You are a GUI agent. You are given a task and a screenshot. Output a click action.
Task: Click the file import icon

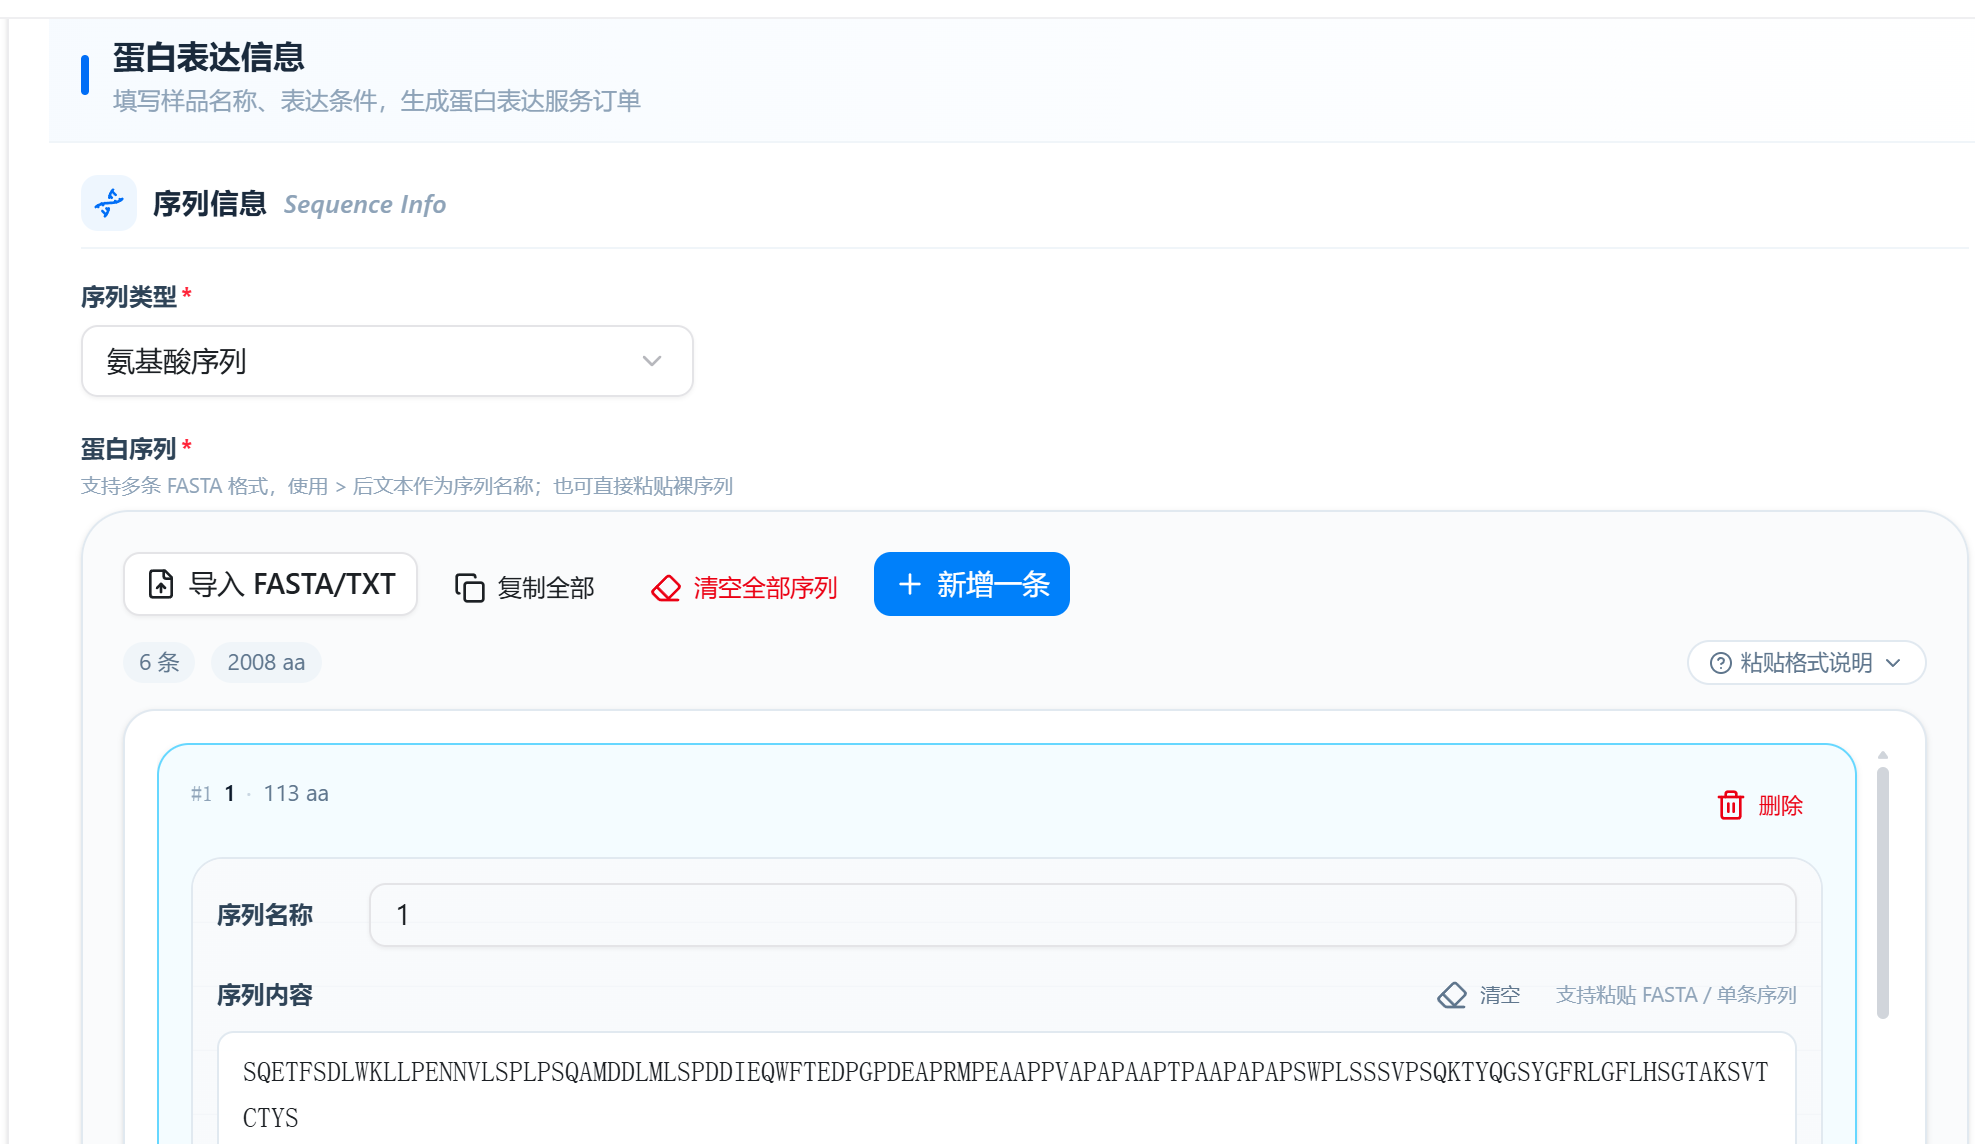point(161,584)
